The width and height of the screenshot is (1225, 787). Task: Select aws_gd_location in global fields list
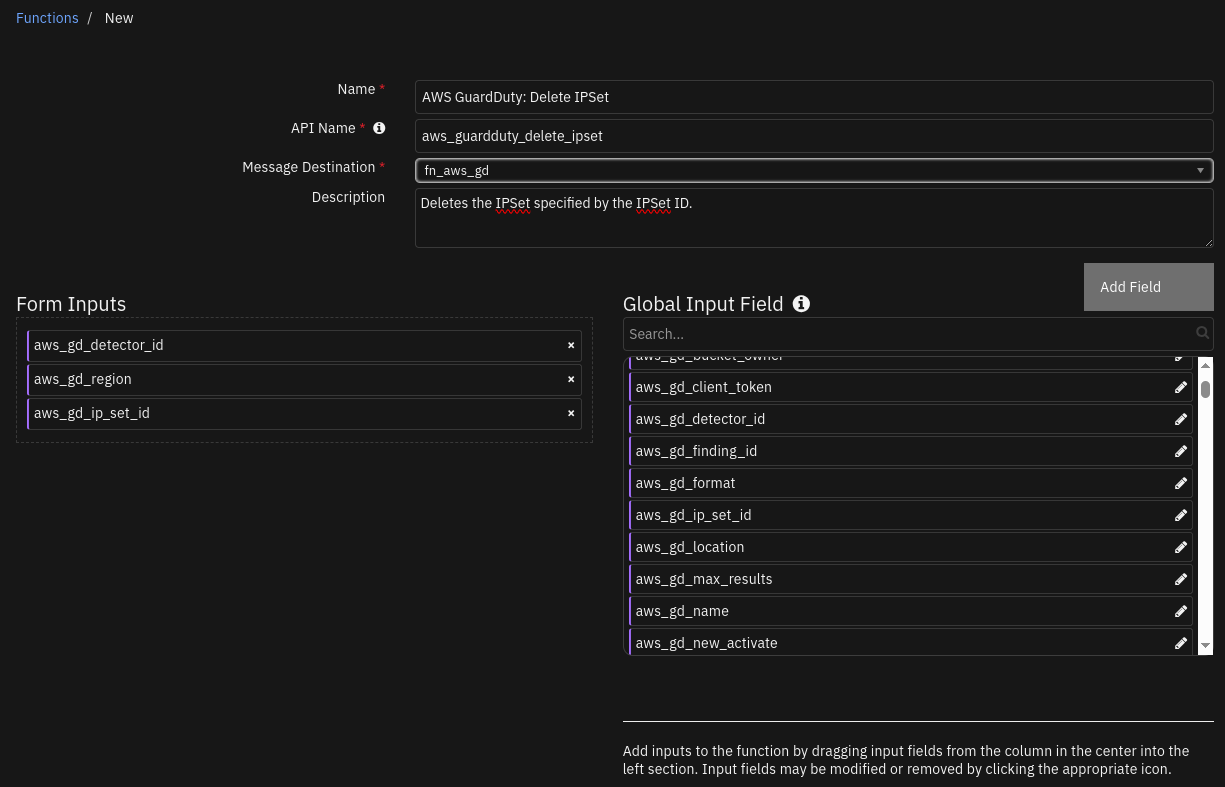(911, 547)
